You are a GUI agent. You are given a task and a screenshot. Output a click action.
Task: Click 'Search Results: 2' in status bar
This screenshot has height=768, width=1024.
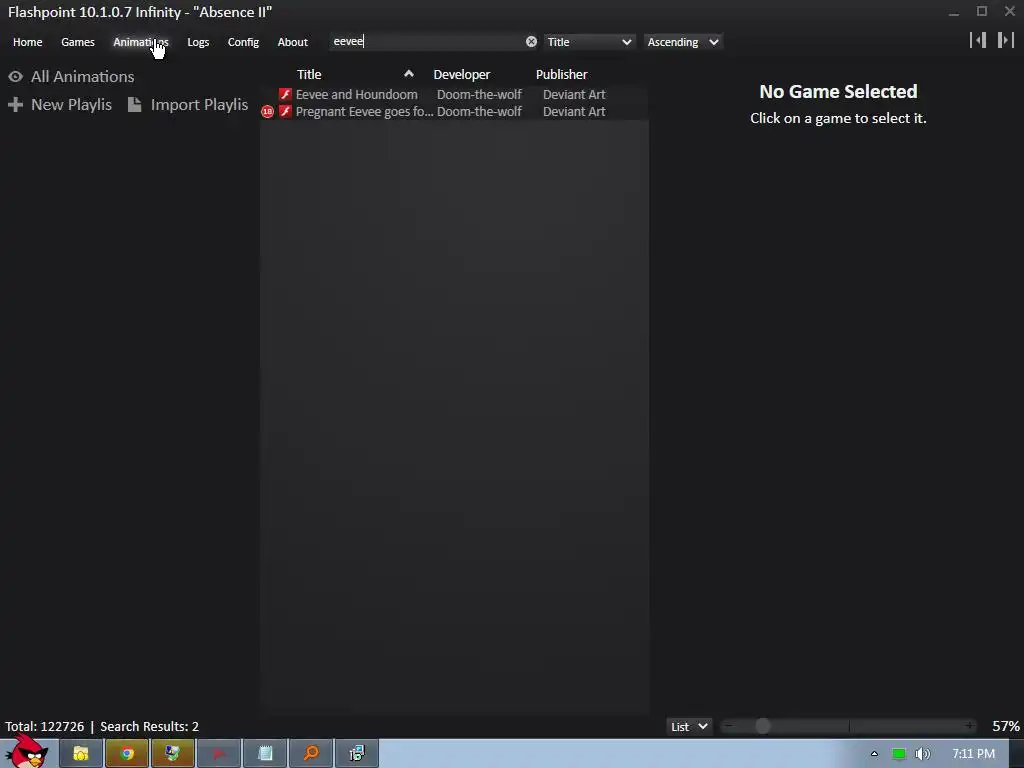pos(150,726)
